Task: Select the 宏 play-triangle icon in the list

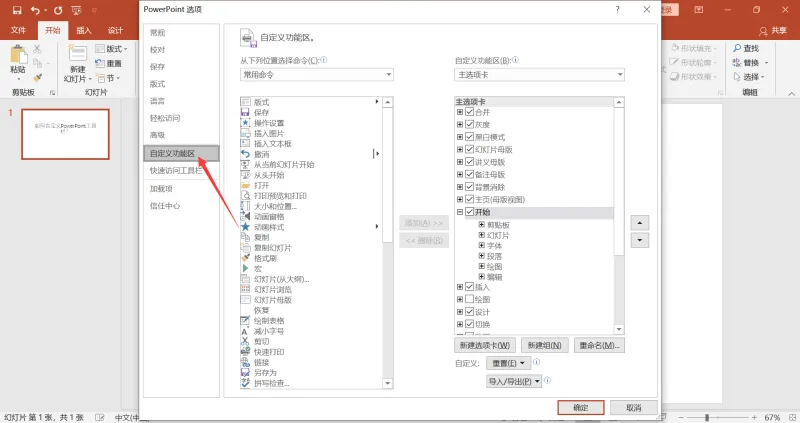Action: pyautogui.click(x=245, y=268)
